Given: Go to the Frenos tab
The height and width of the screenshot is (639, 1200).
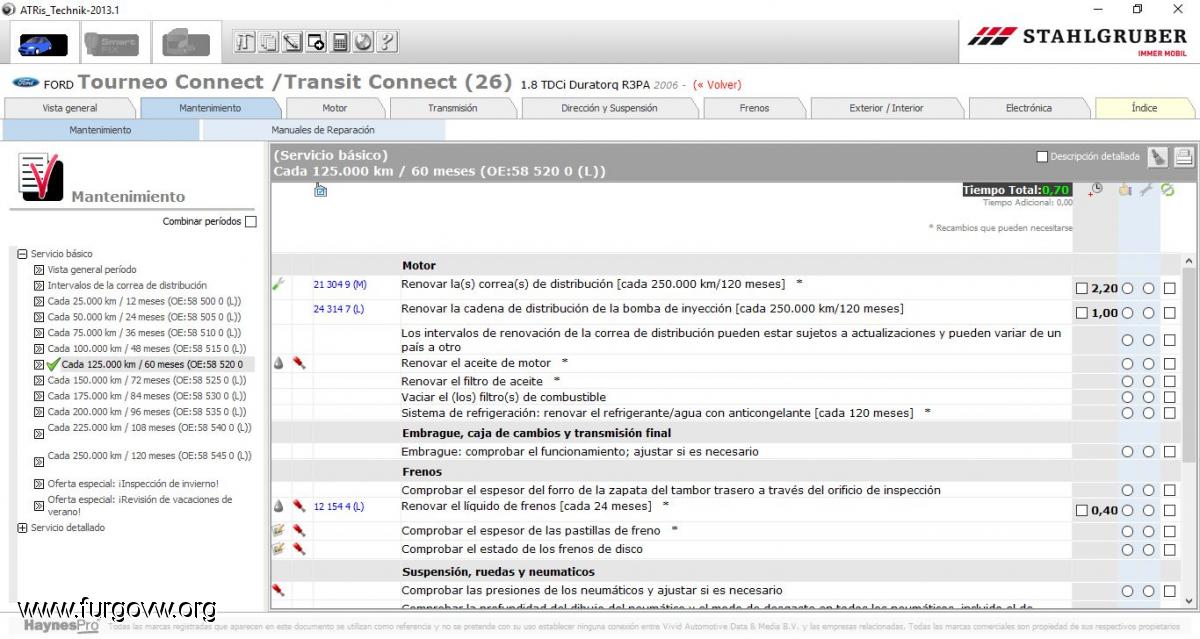Looking at the screenshot, I should 755,108.
